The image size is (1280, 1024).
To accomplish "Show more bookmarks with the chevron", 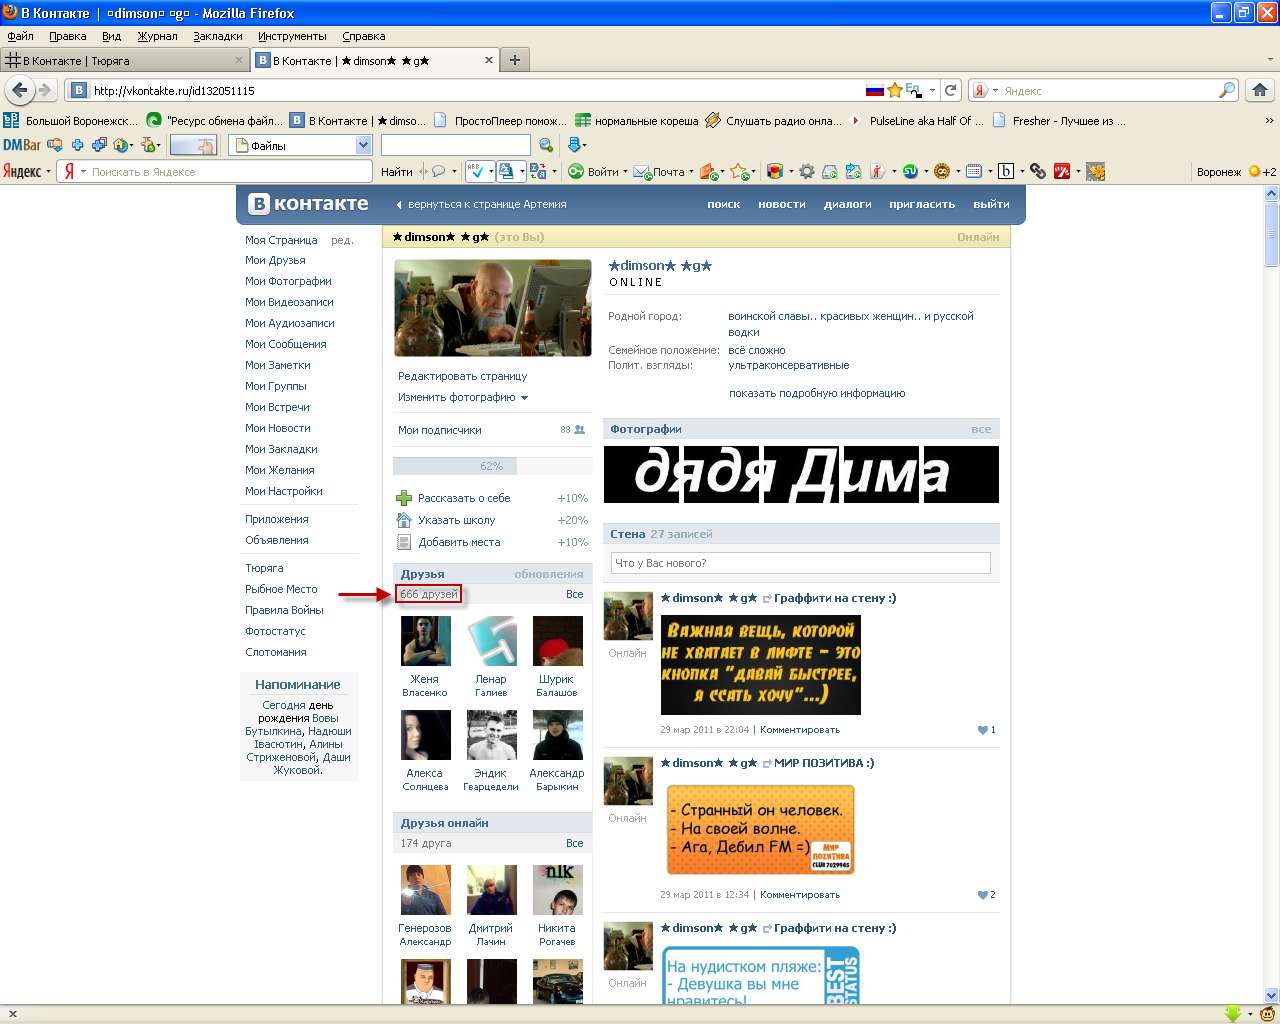I will point(1269,120).
